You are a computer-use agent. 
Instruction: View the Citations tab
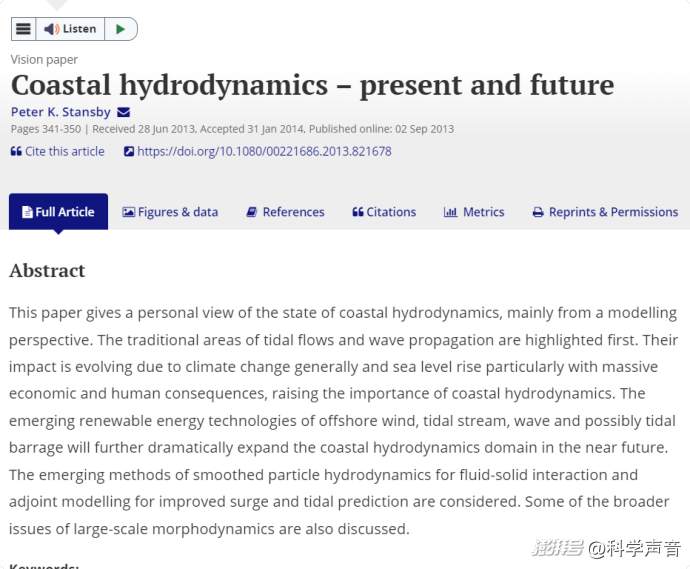click(391, 212)
